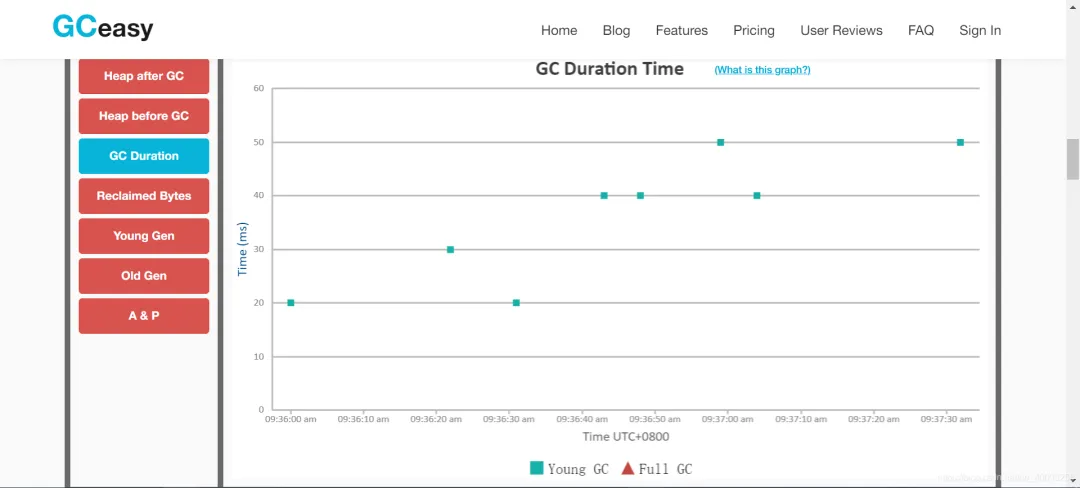Click the first 20 ms data point at 09:36:00

[x=291, y=303]
